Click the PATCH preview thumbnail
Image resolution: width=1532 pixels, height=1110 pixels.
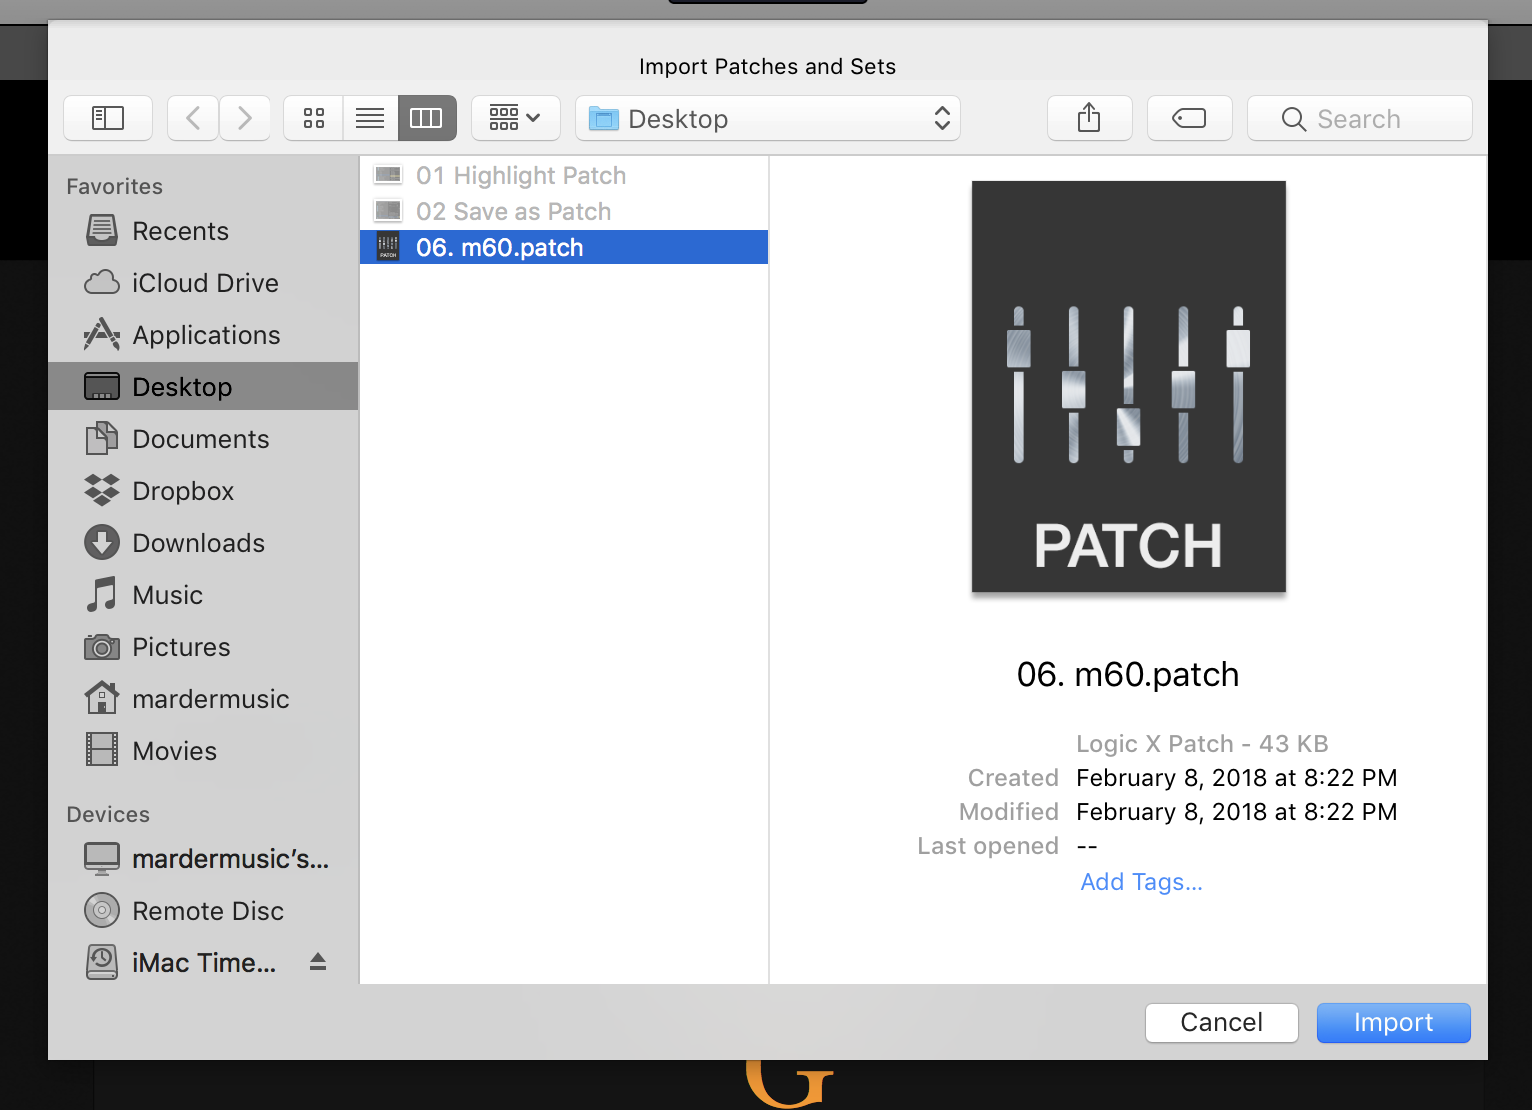click(x=1128, y=387)
